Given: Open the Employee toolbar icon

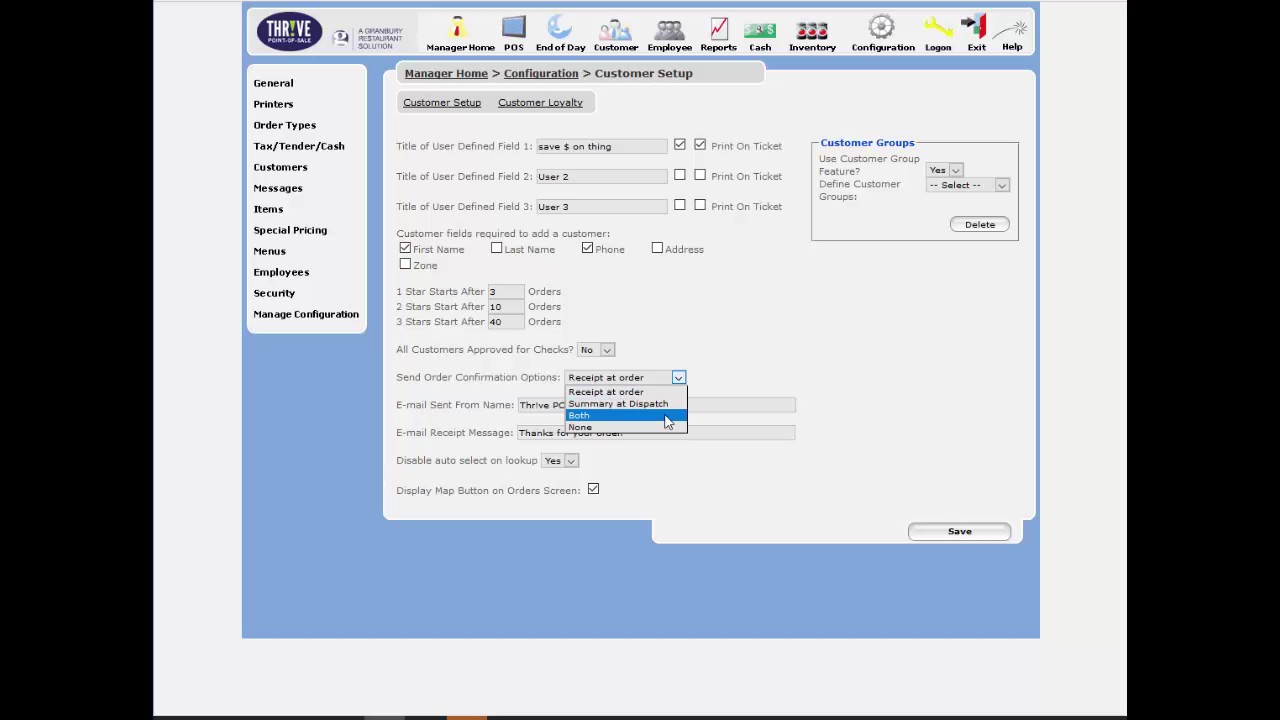Looking at the screenshot, I should 669,33.
